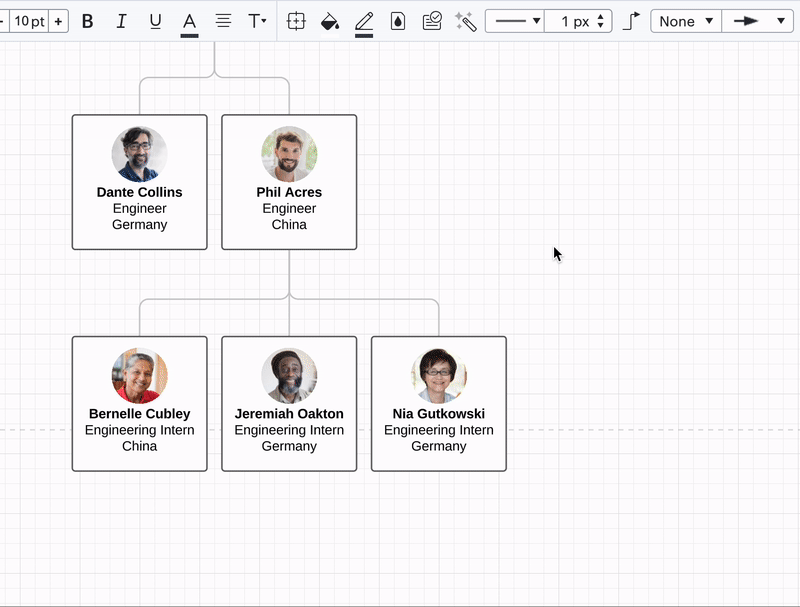This screenshot has height=607, width=800.
Task: Open text alignment options
Action: click(223, 21)
